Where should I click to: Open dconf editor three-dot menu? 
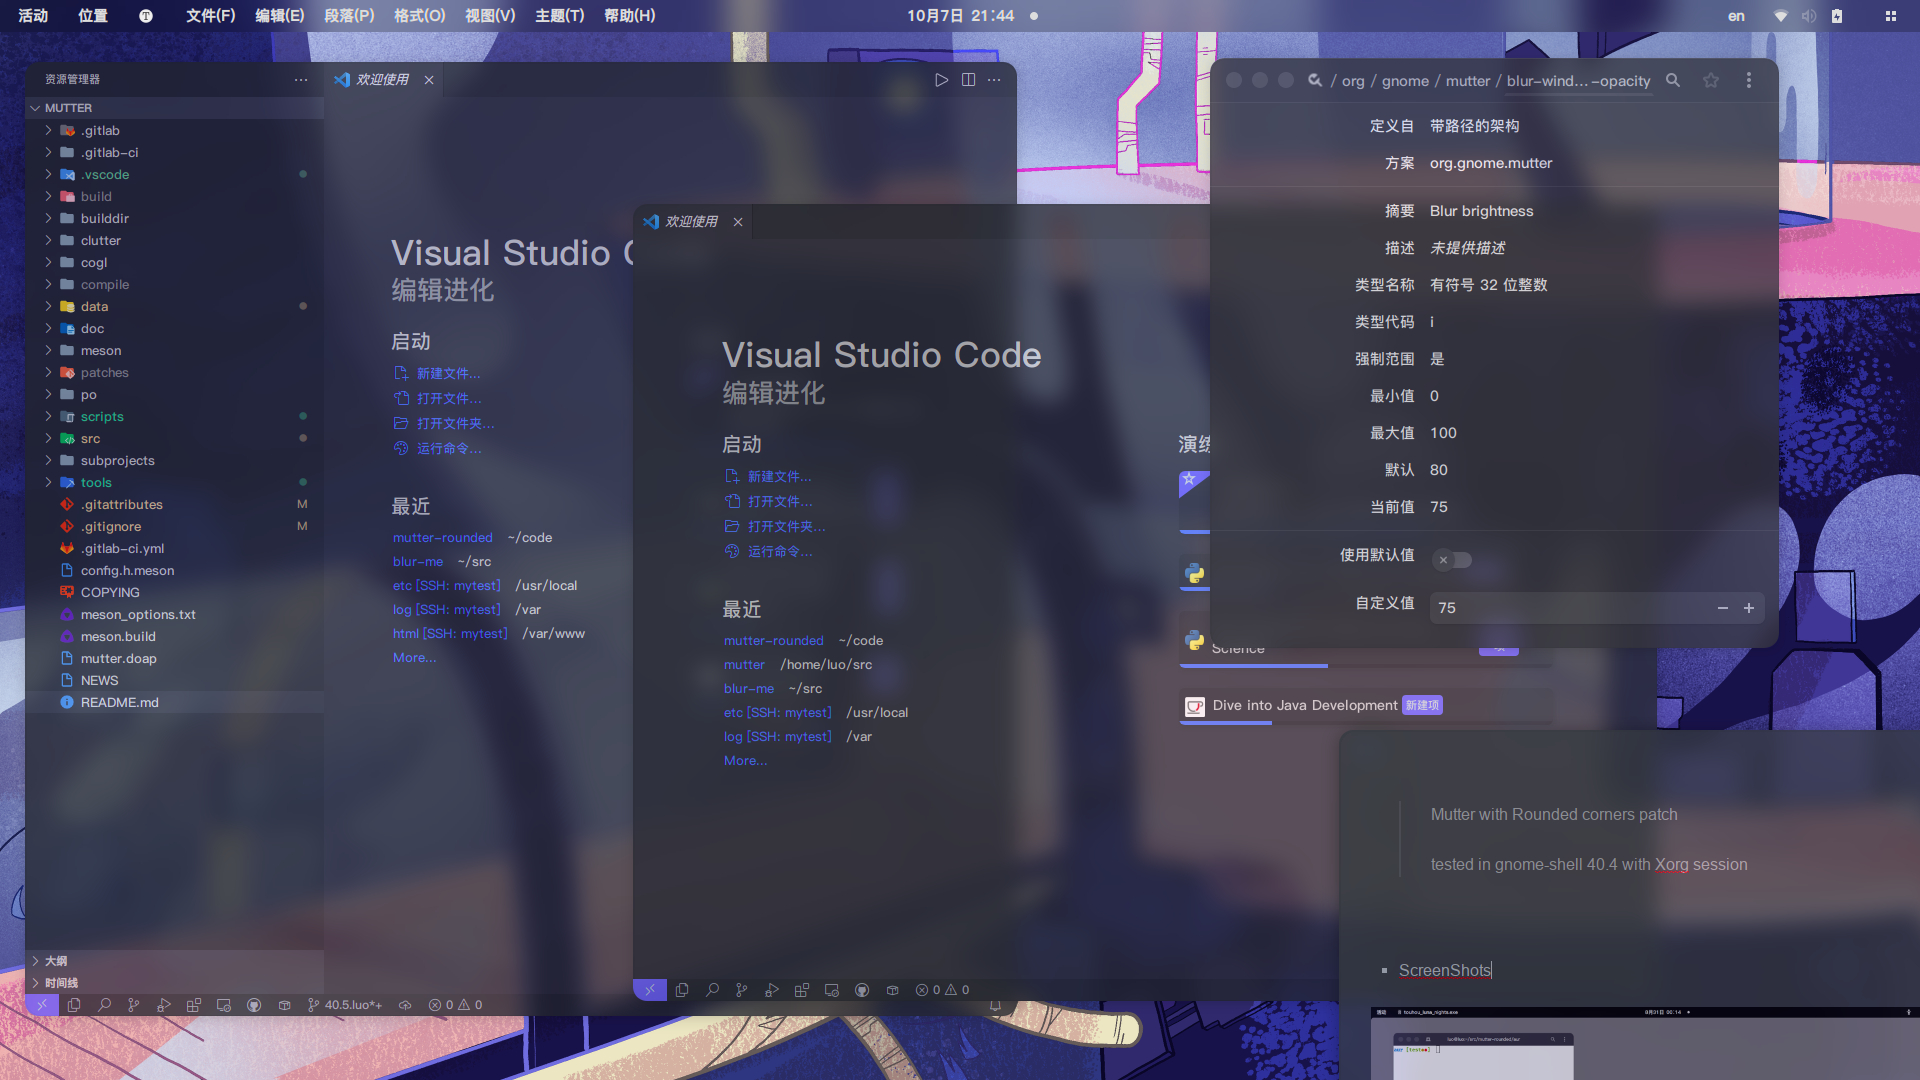(1749, 80)
